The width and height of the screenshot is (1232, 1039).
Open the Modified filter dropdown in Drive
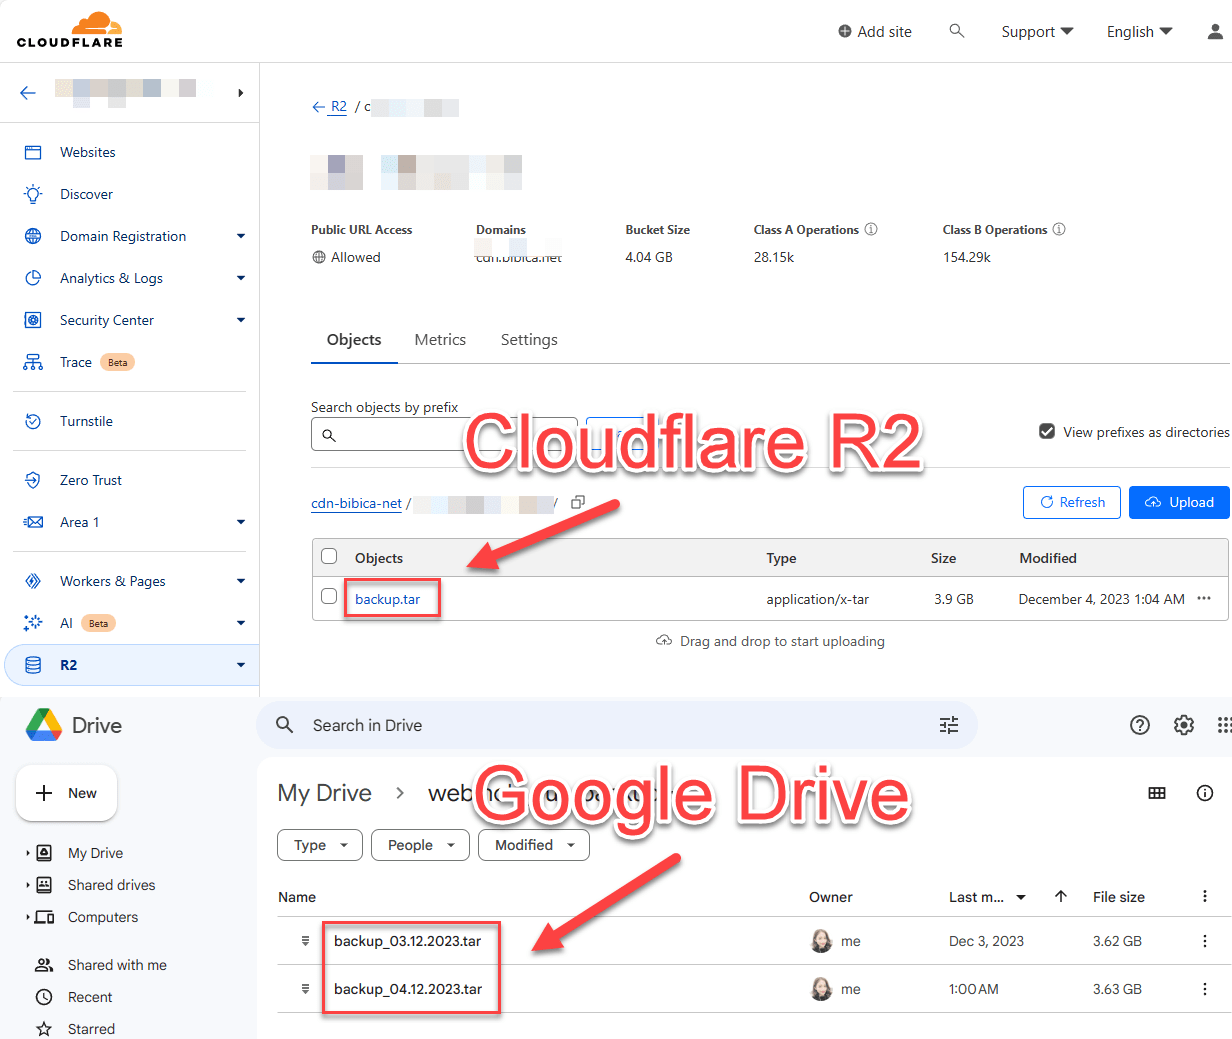click(x=534, y=845)
